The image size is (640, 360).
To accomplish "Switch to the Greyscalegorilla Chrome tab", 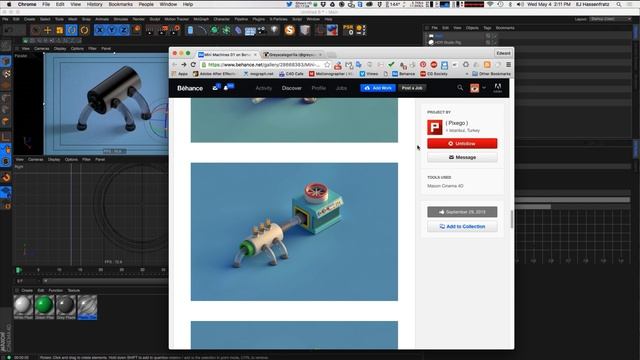I will tap(292, 54).
